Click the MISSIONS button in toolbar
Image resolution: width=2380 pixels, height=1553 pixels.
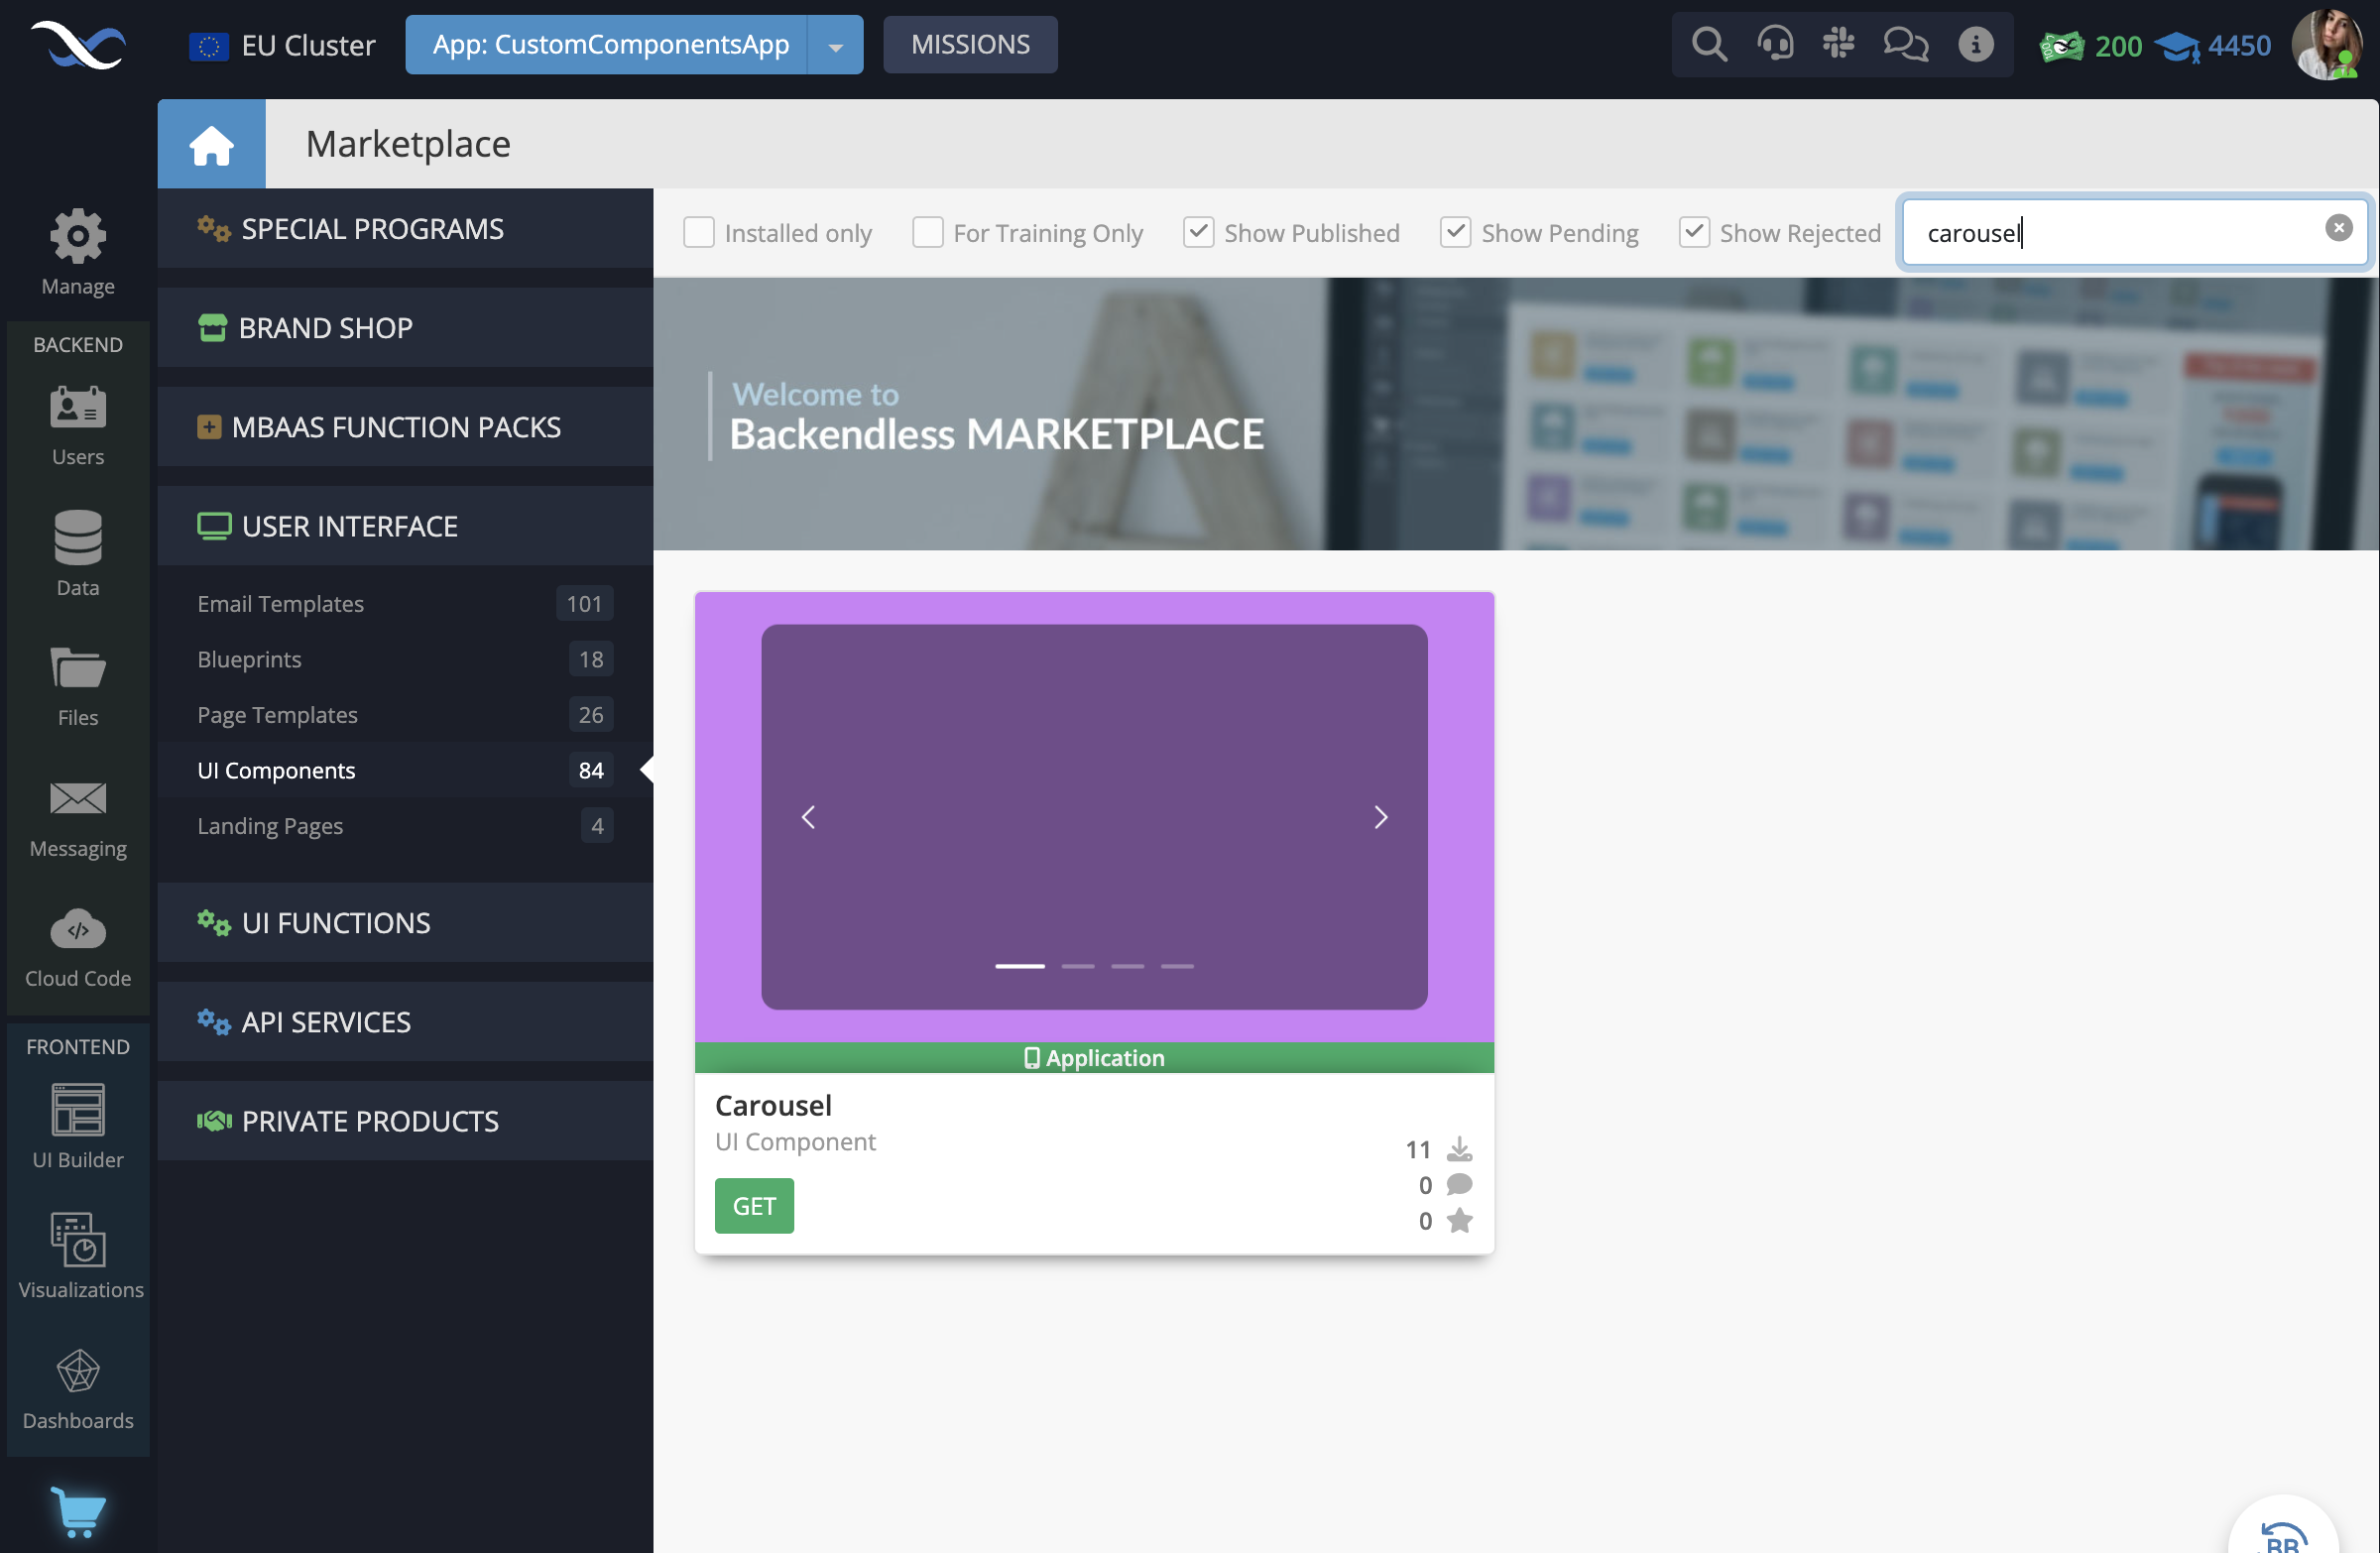click(x=970, y=44)
